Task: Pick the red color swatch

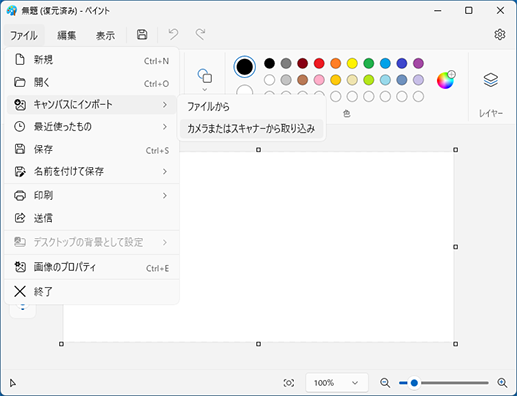Action: [x=319, y=63]
